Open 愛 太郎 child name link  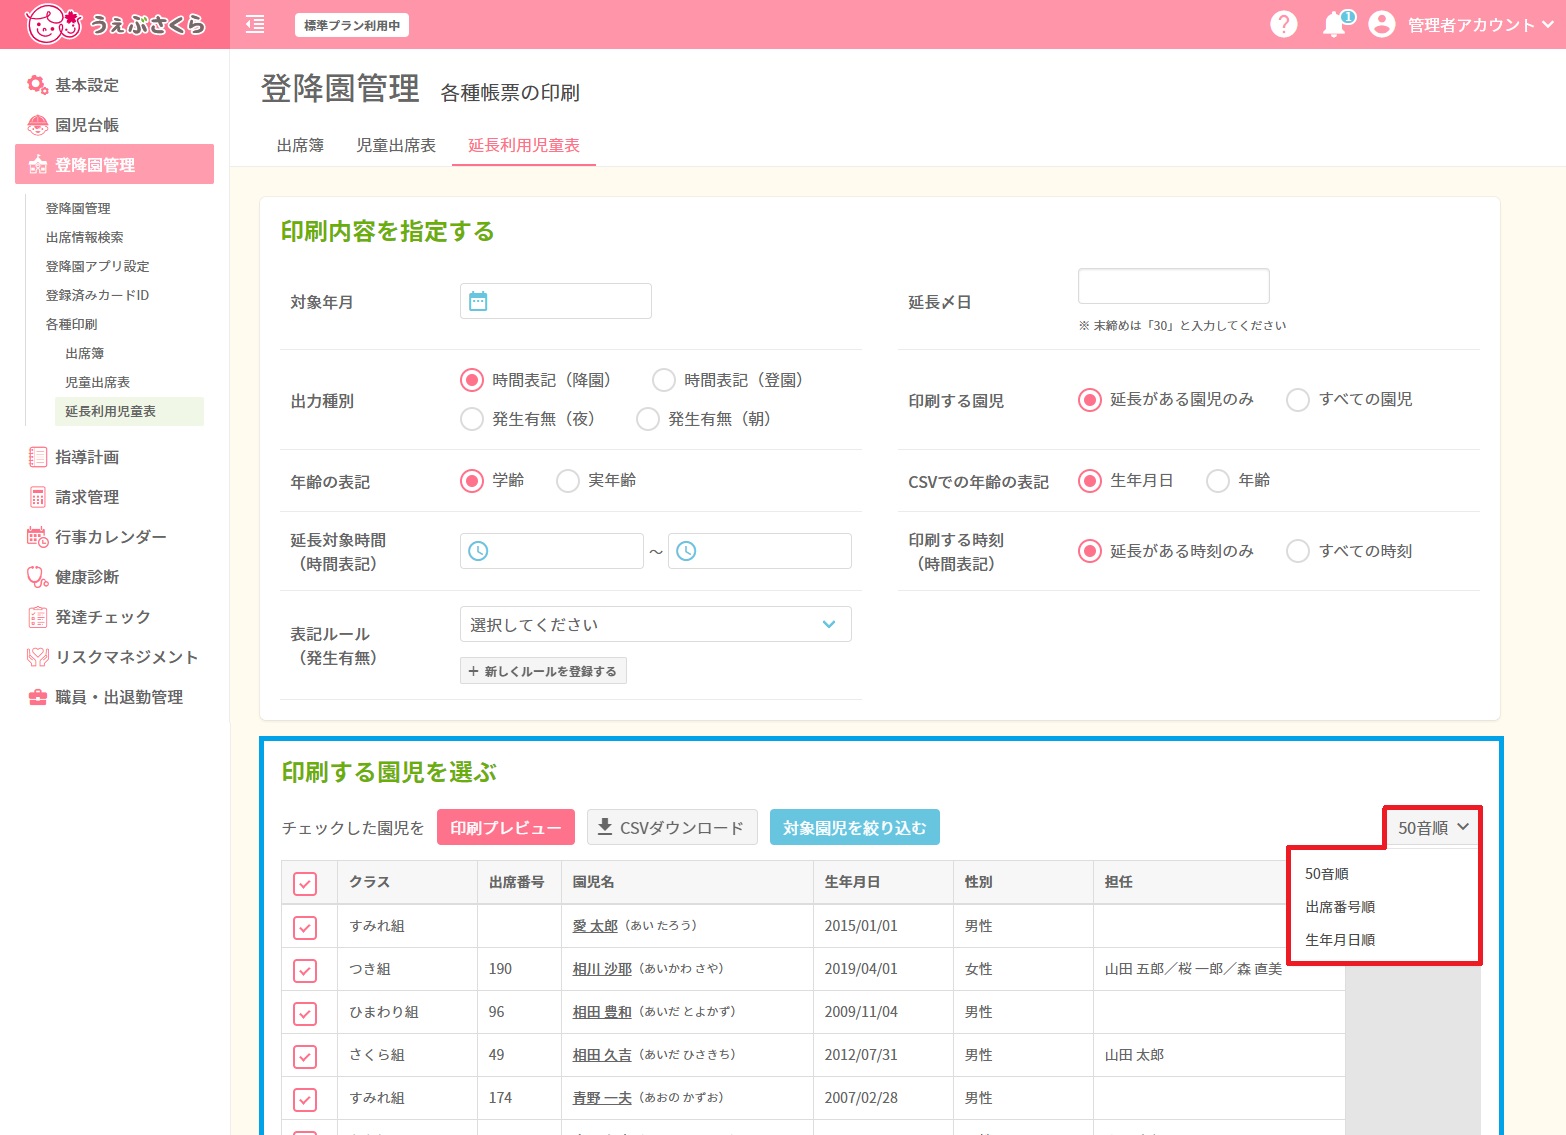click(595, 926)
